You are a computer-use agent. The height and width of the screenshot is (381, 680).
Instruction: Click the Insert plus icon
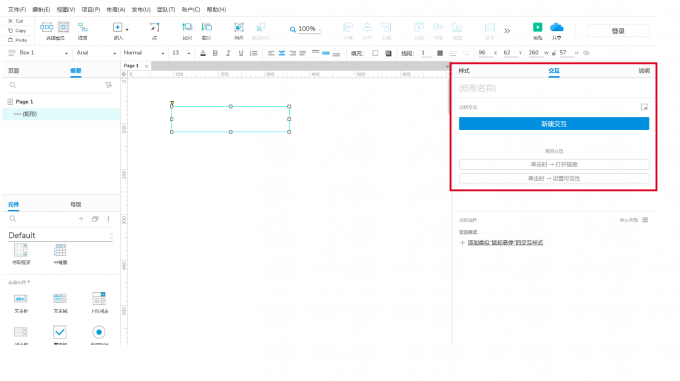click(x=117, y=27)
